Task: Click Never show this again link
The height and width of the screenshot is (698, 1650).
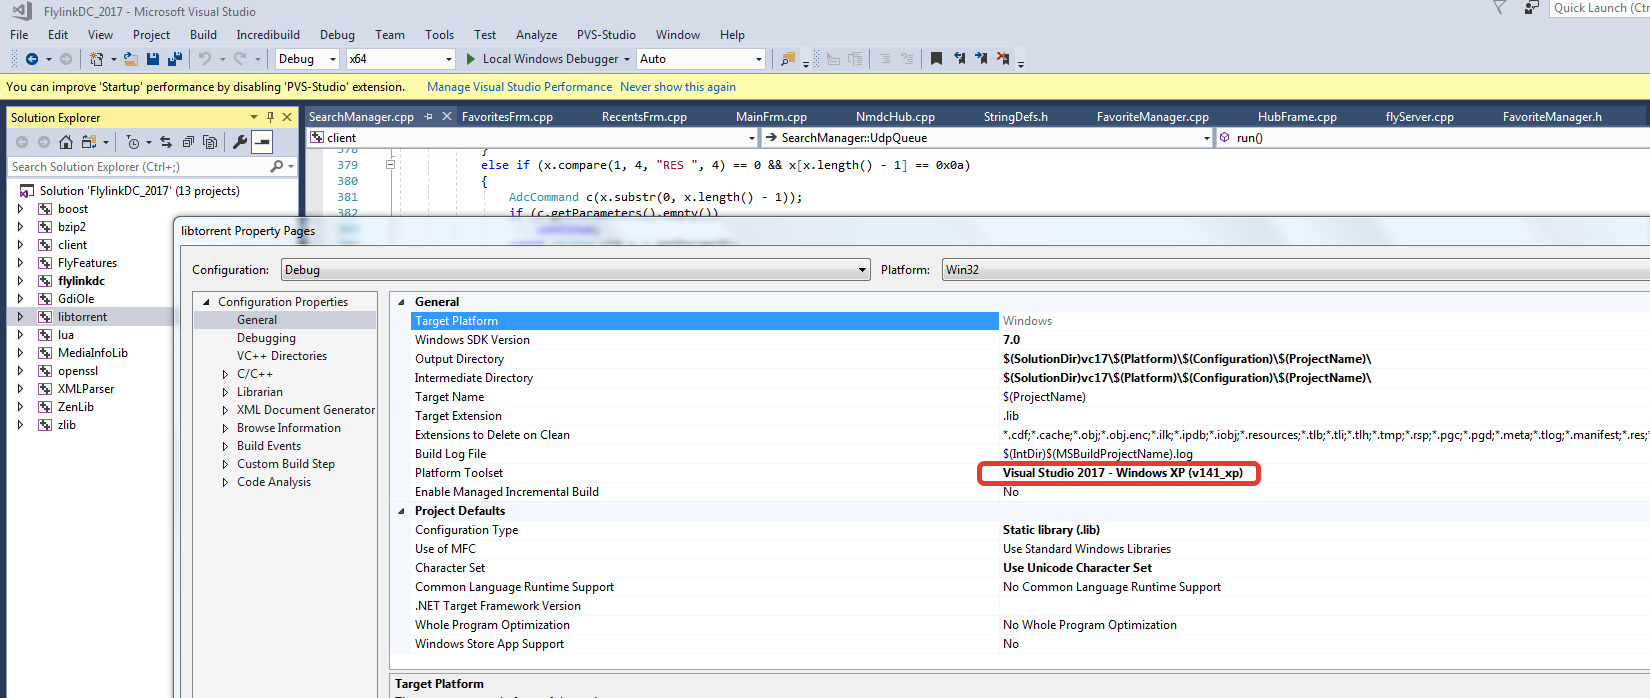Action: tap(678, 87)
